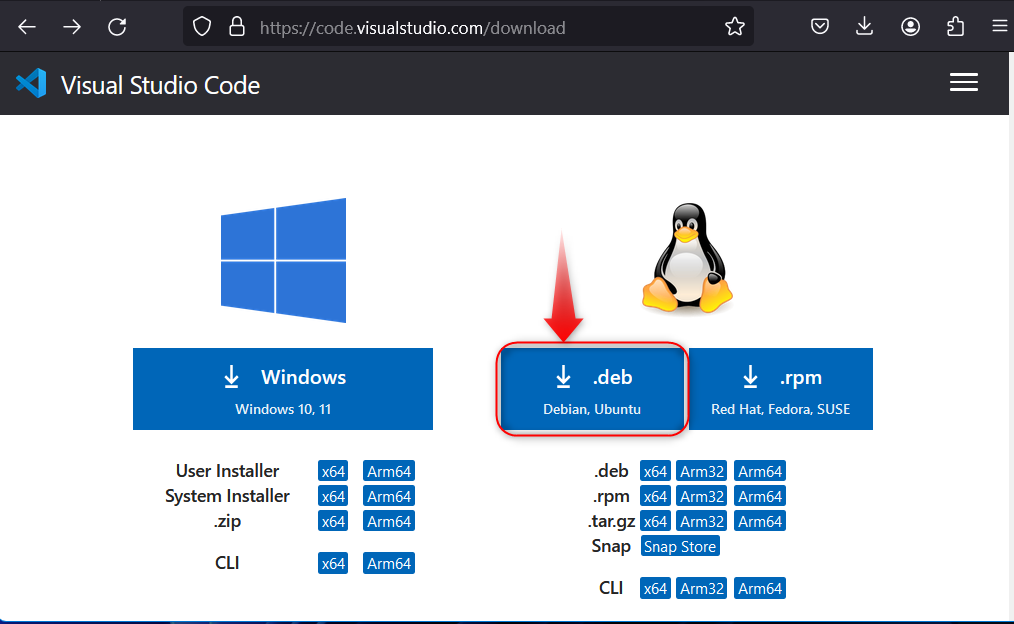1014x624 pixels.
Task: Click the Snap Store link
Action: point(680,546)
